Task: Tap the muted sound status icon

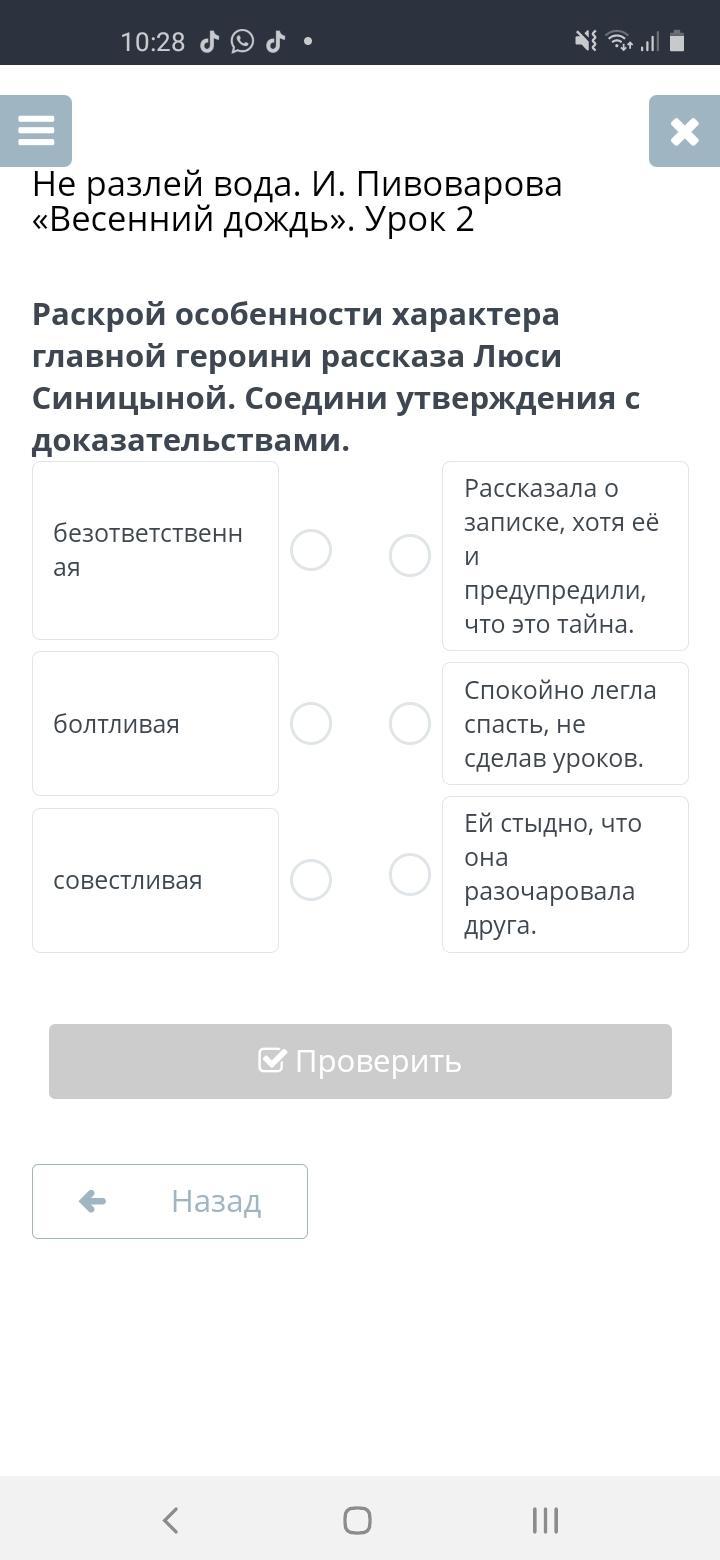Action: [x=585, y=41]
